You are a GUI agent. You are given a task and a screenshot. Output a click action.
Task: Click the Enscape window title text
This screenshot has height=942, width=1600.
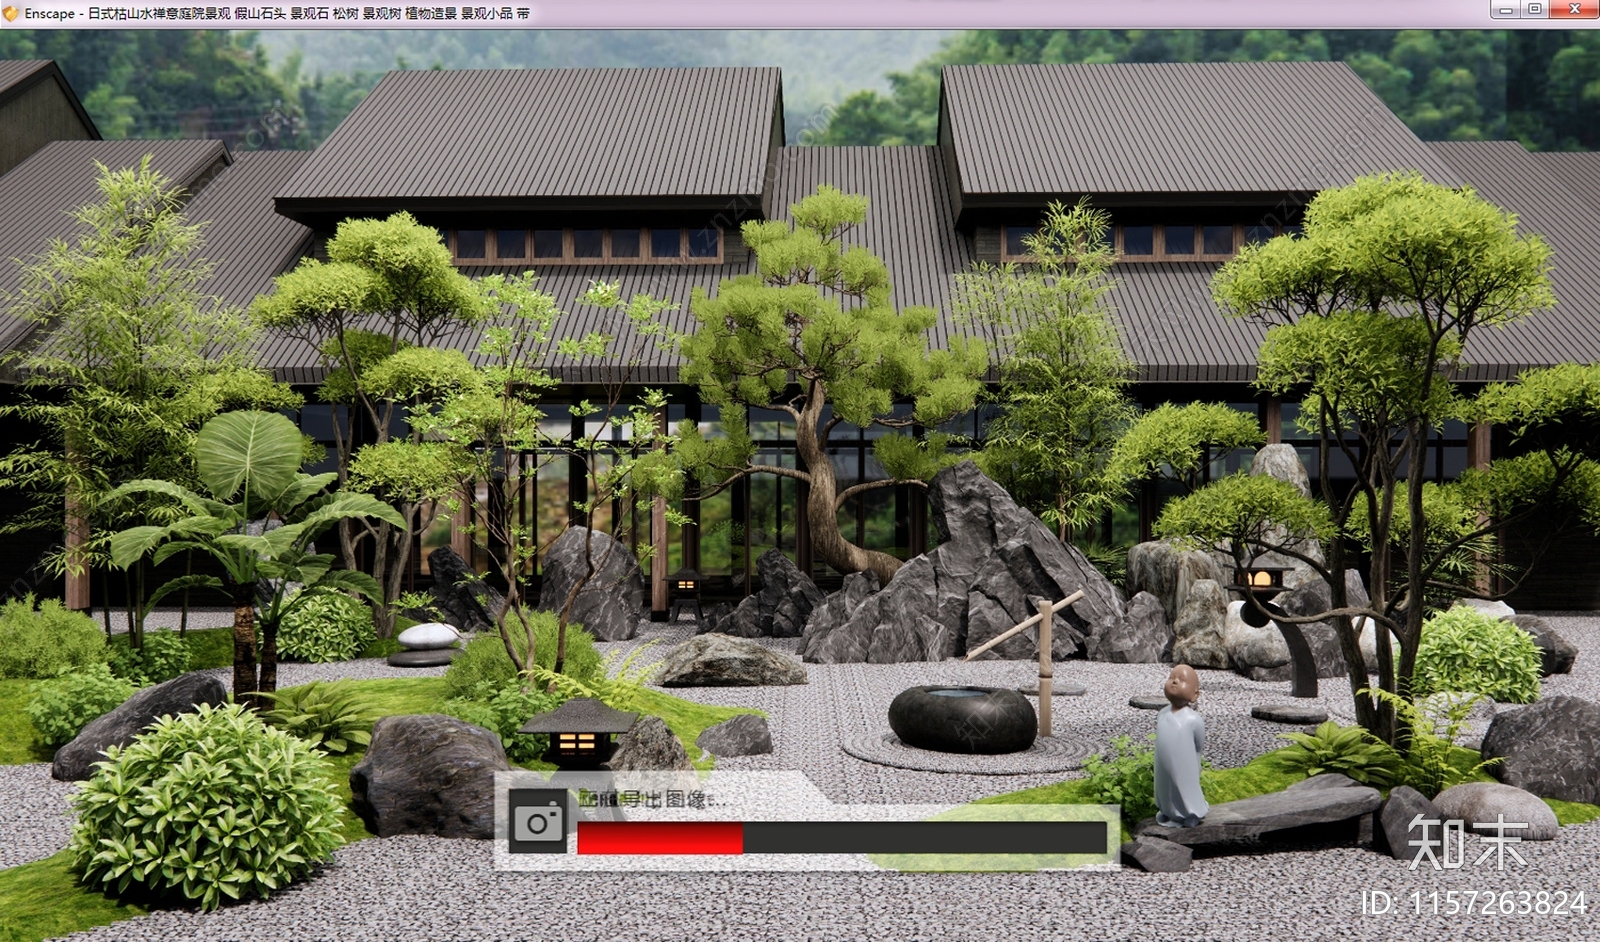278,14
